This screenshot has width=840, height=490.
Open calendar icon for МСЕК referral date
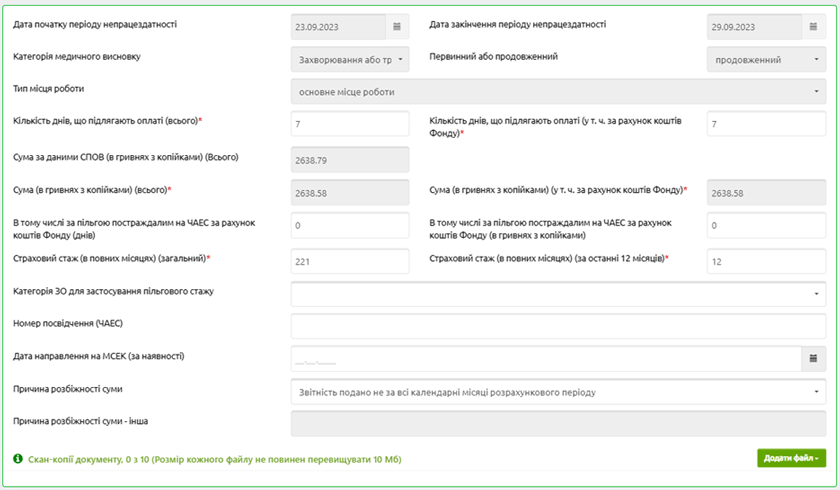(813, 359)
